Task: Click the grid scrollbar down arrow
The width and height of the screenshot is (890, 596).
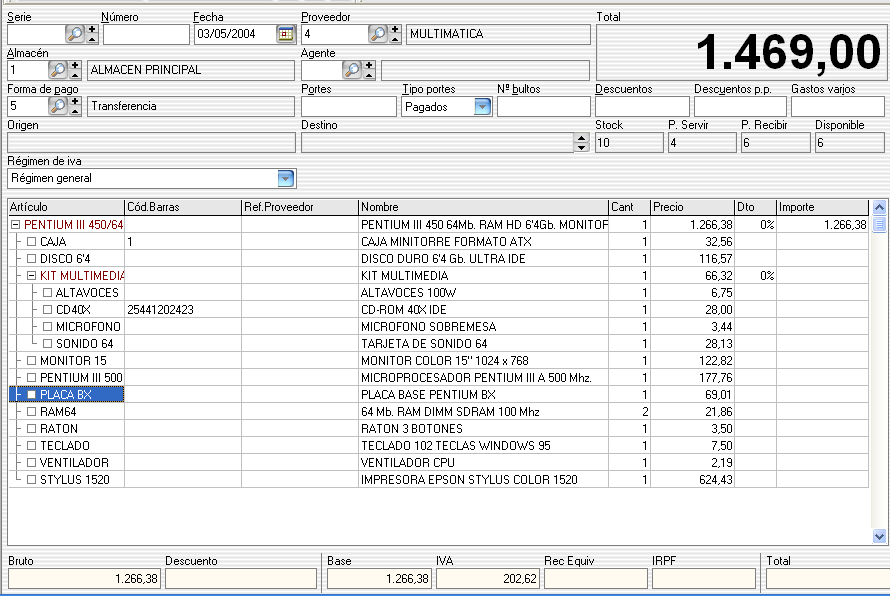Action: point(879,537)
